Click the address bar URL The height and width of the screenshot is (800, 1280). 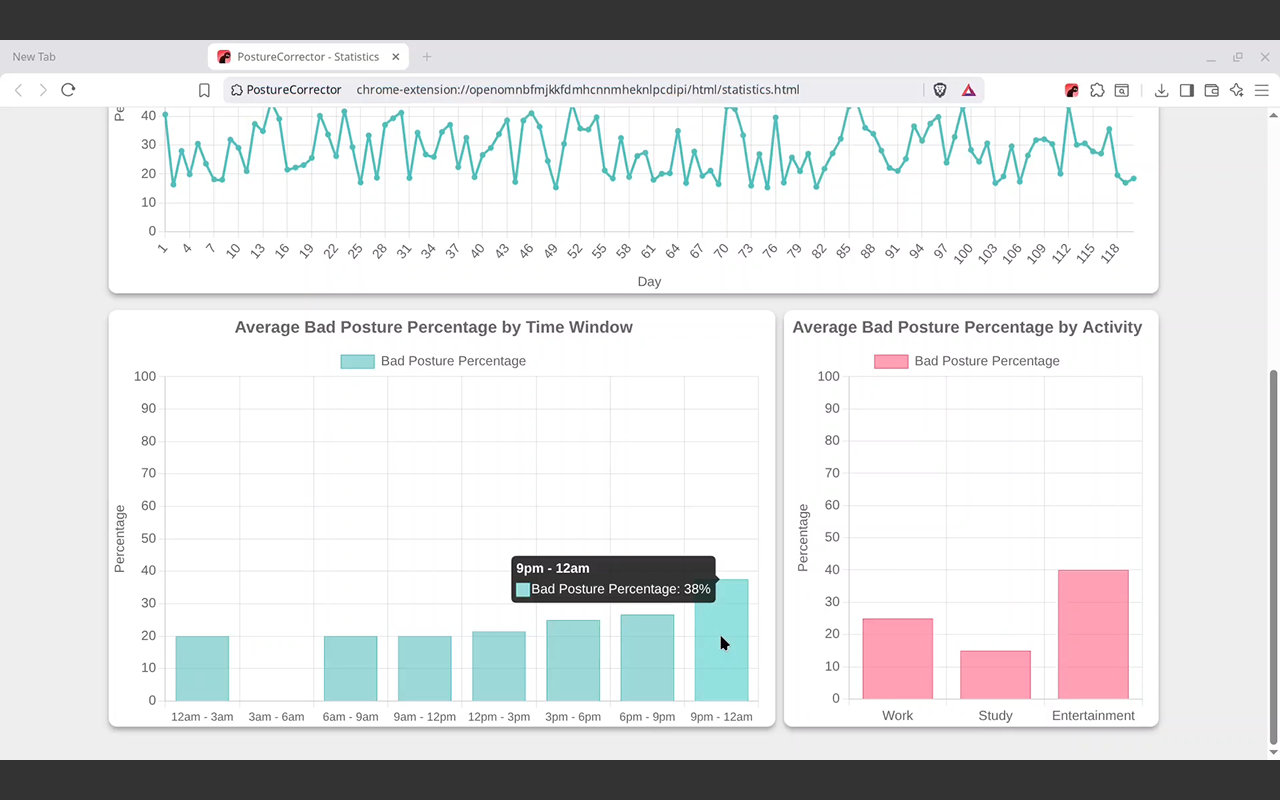click(578, 90)
